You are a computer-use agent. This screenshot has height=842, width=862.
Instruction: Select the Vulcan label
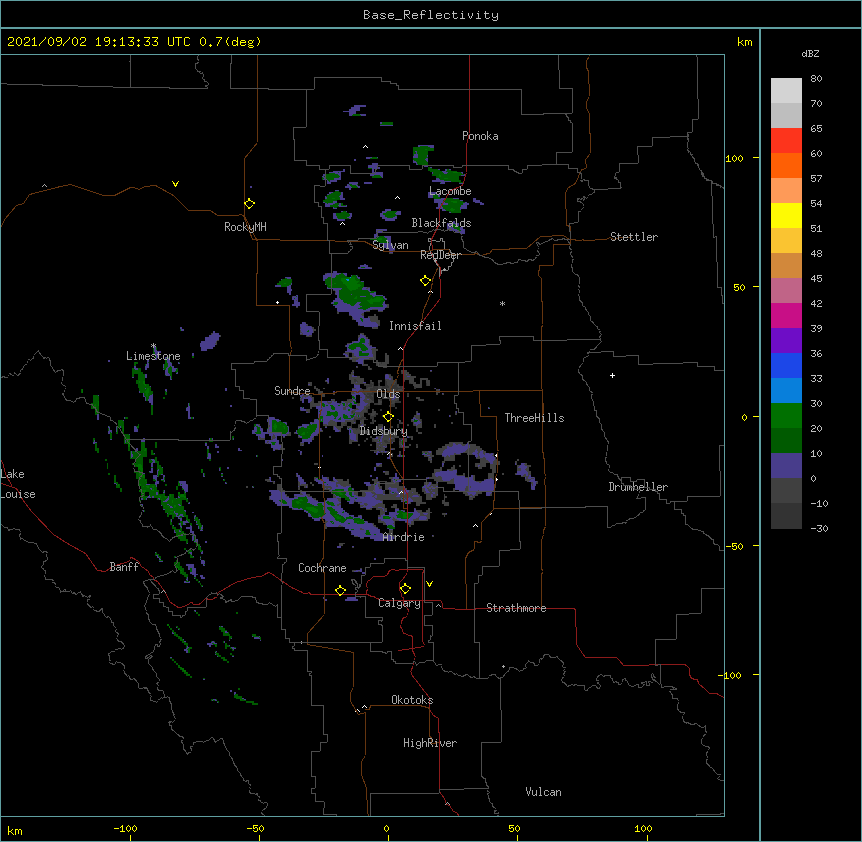[x=543, y=792]
